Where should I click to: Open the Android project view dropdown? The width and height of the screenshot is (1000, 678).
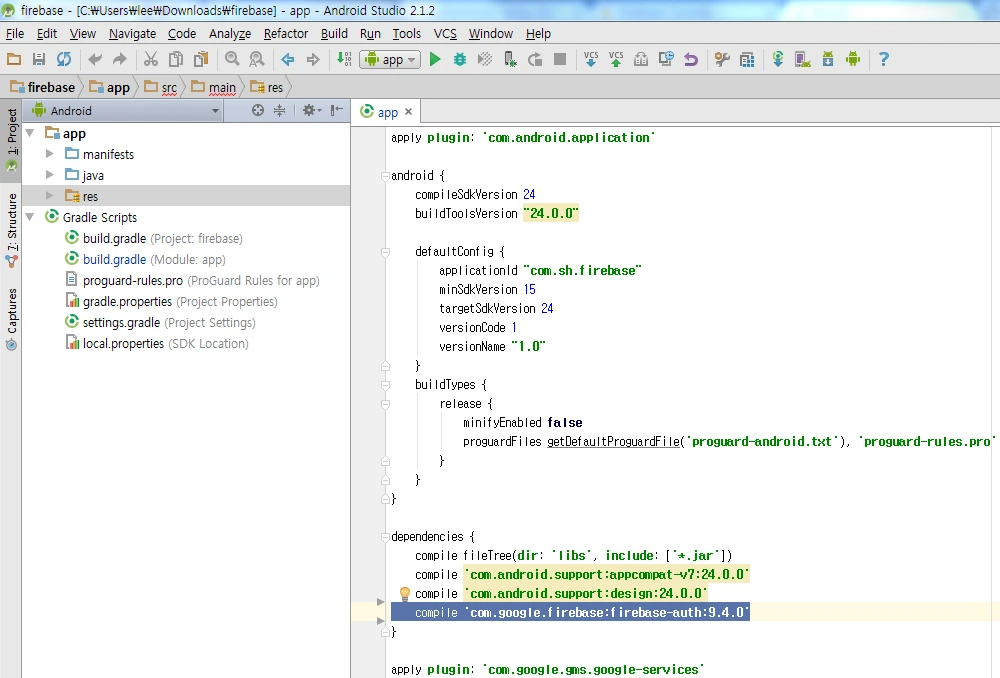[126, 111]
